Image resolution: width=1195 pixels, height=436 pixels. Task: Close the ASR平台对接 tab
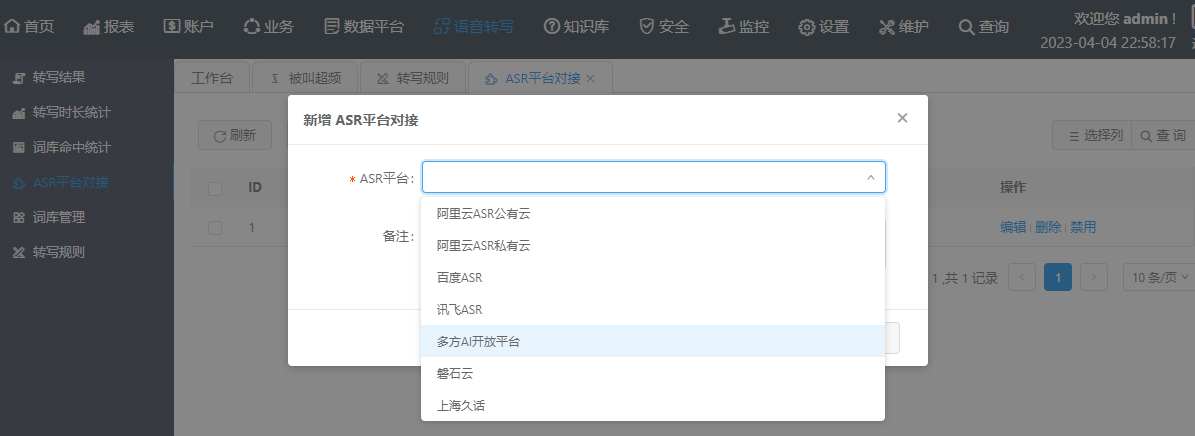pyautogui.click(x=590, y=78)
